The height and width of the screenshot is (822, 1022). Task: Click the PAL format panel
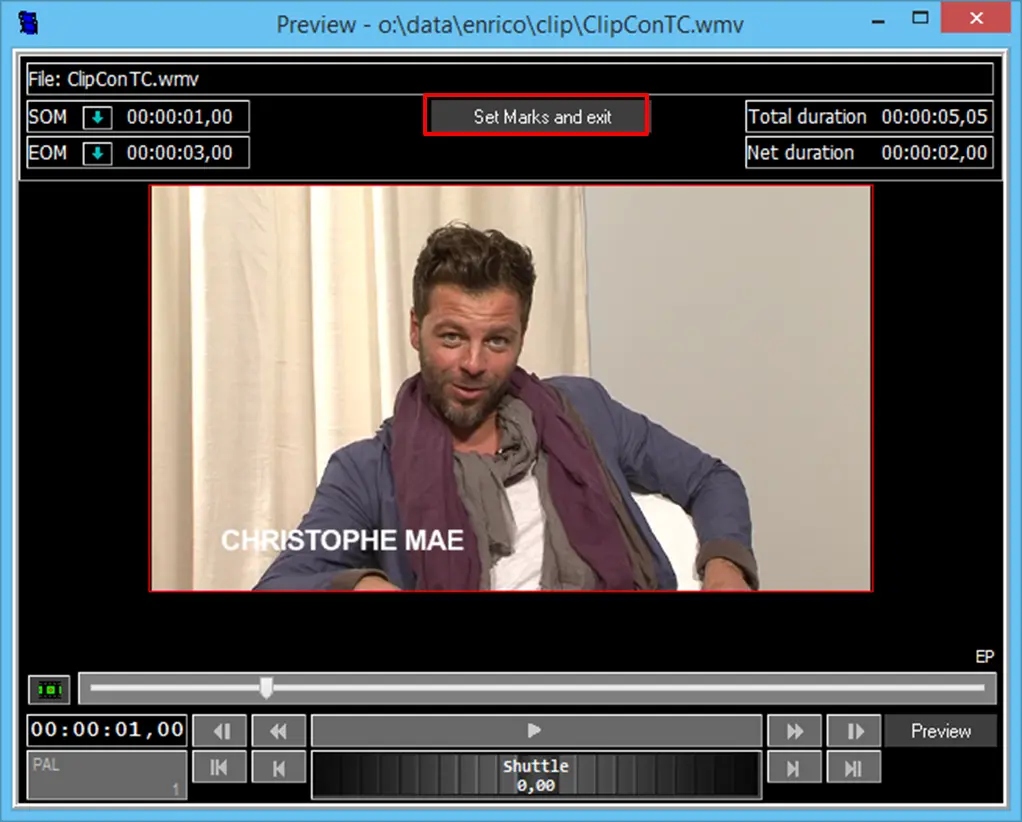click(106, 775)
